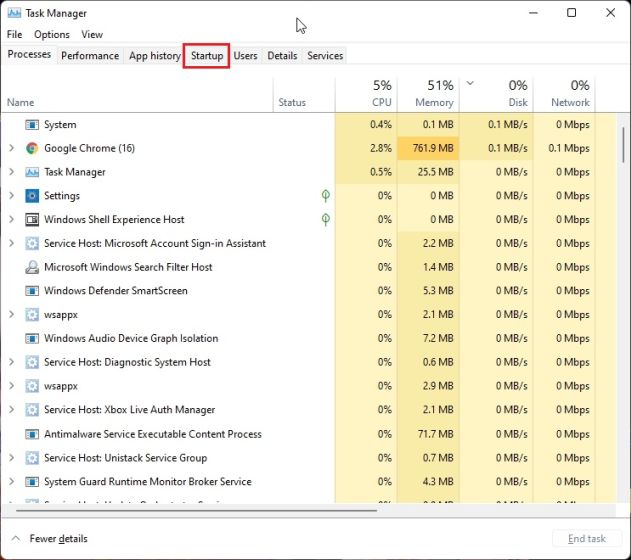Expand the Task Manager process row
Image resolution: width=631 pixels, height=560 pixels.
click(x=12, y=172)
